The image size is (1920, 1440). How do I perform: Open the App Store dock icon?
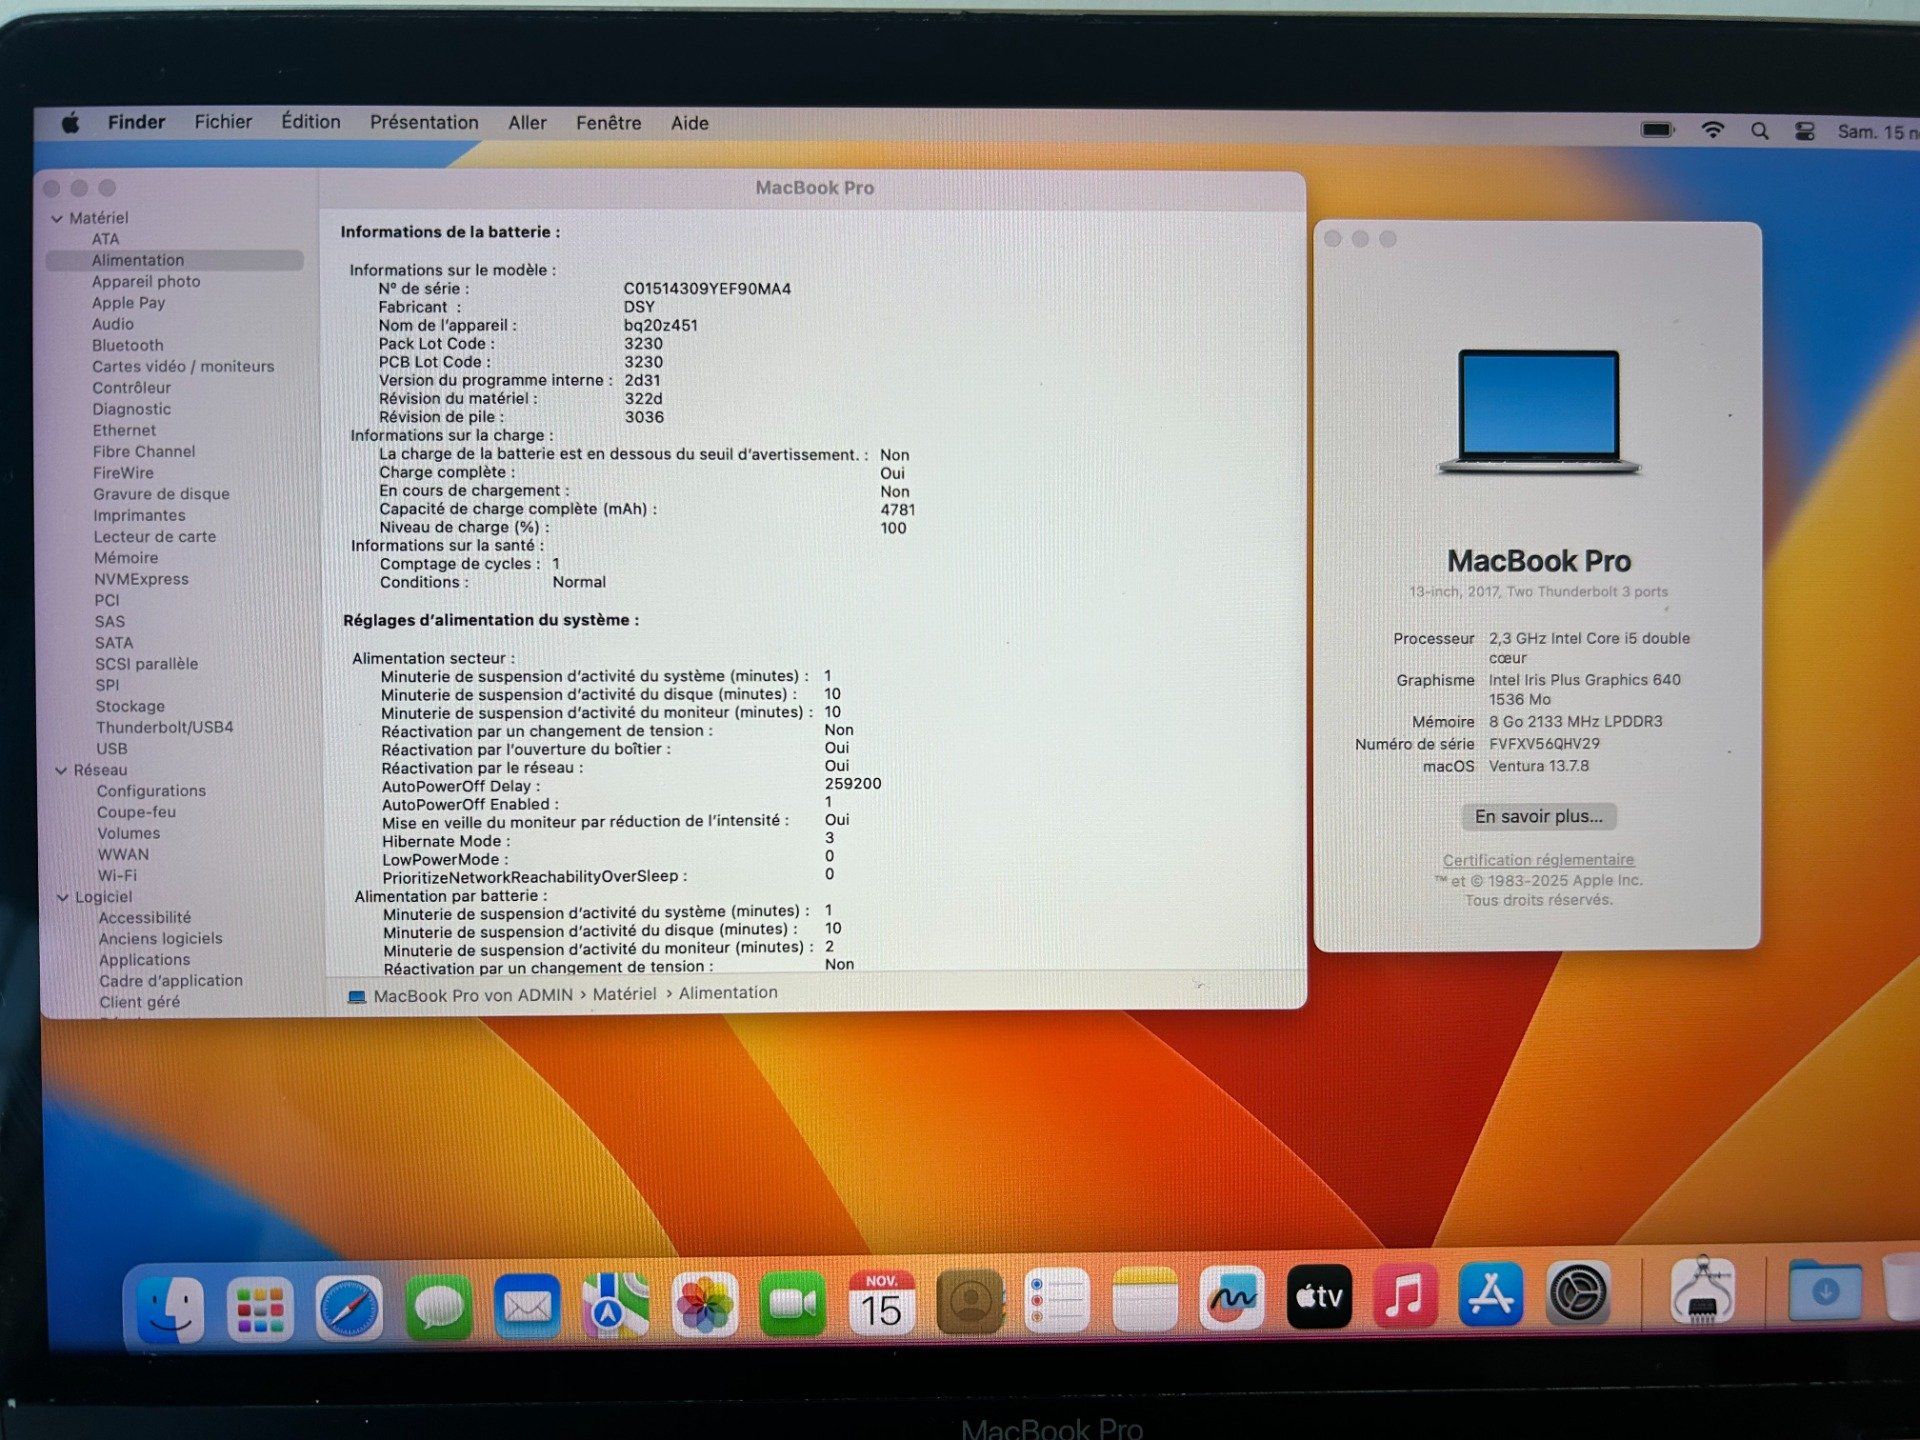[x=1490, y=1295]
